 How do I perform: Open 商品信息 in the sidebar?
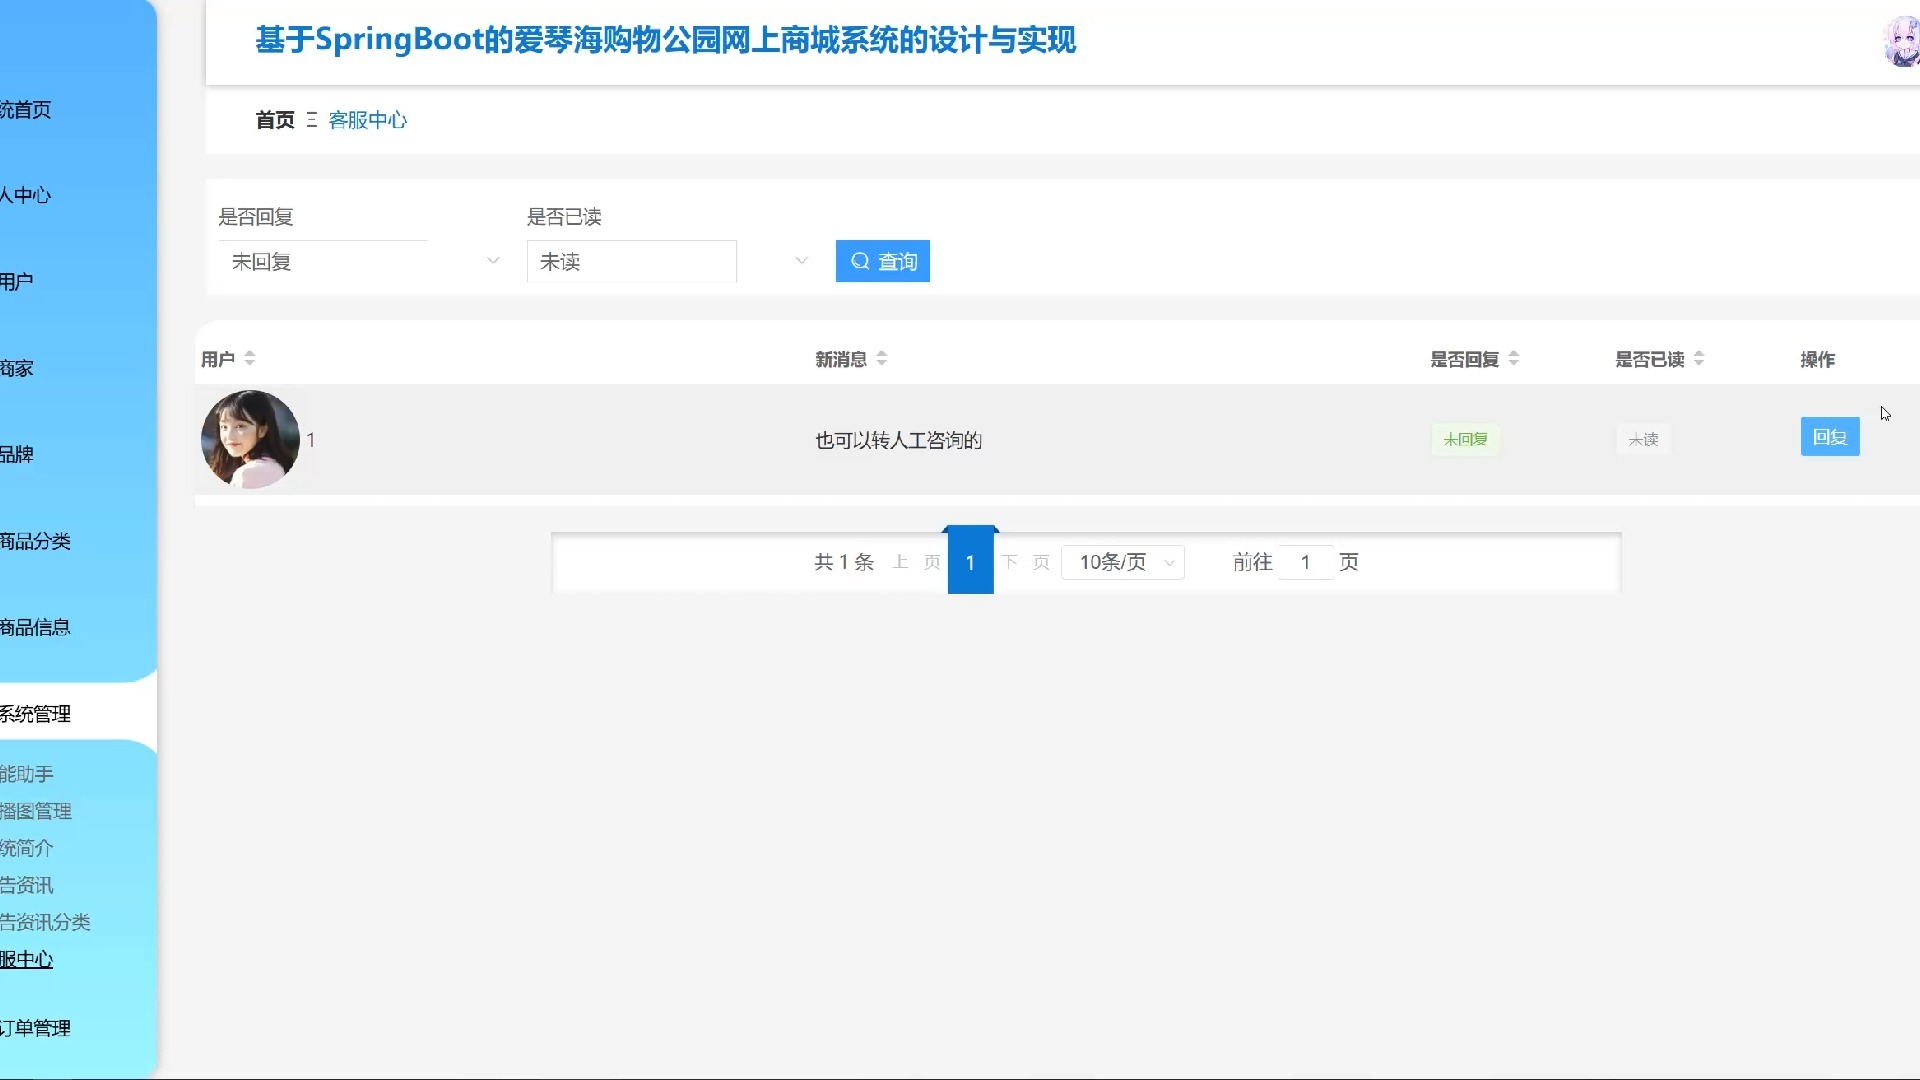pyautogui.click(x=35, y=627)
